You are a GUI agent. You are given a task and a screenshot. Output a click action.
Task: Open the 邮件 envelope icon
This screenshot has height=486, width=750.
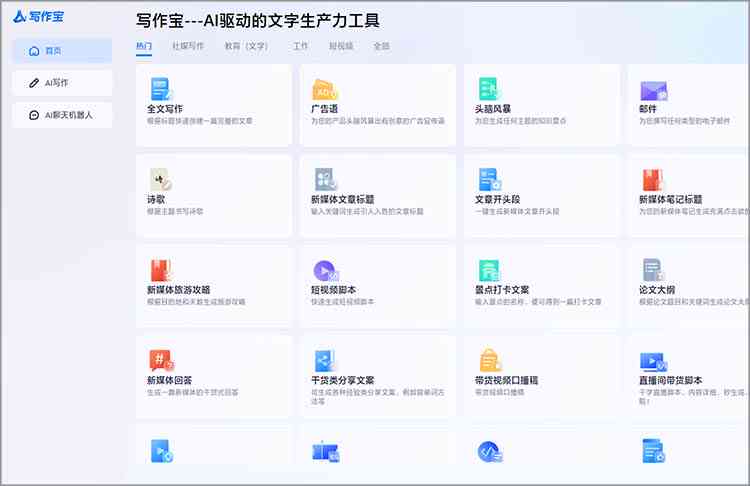[653, 91]
